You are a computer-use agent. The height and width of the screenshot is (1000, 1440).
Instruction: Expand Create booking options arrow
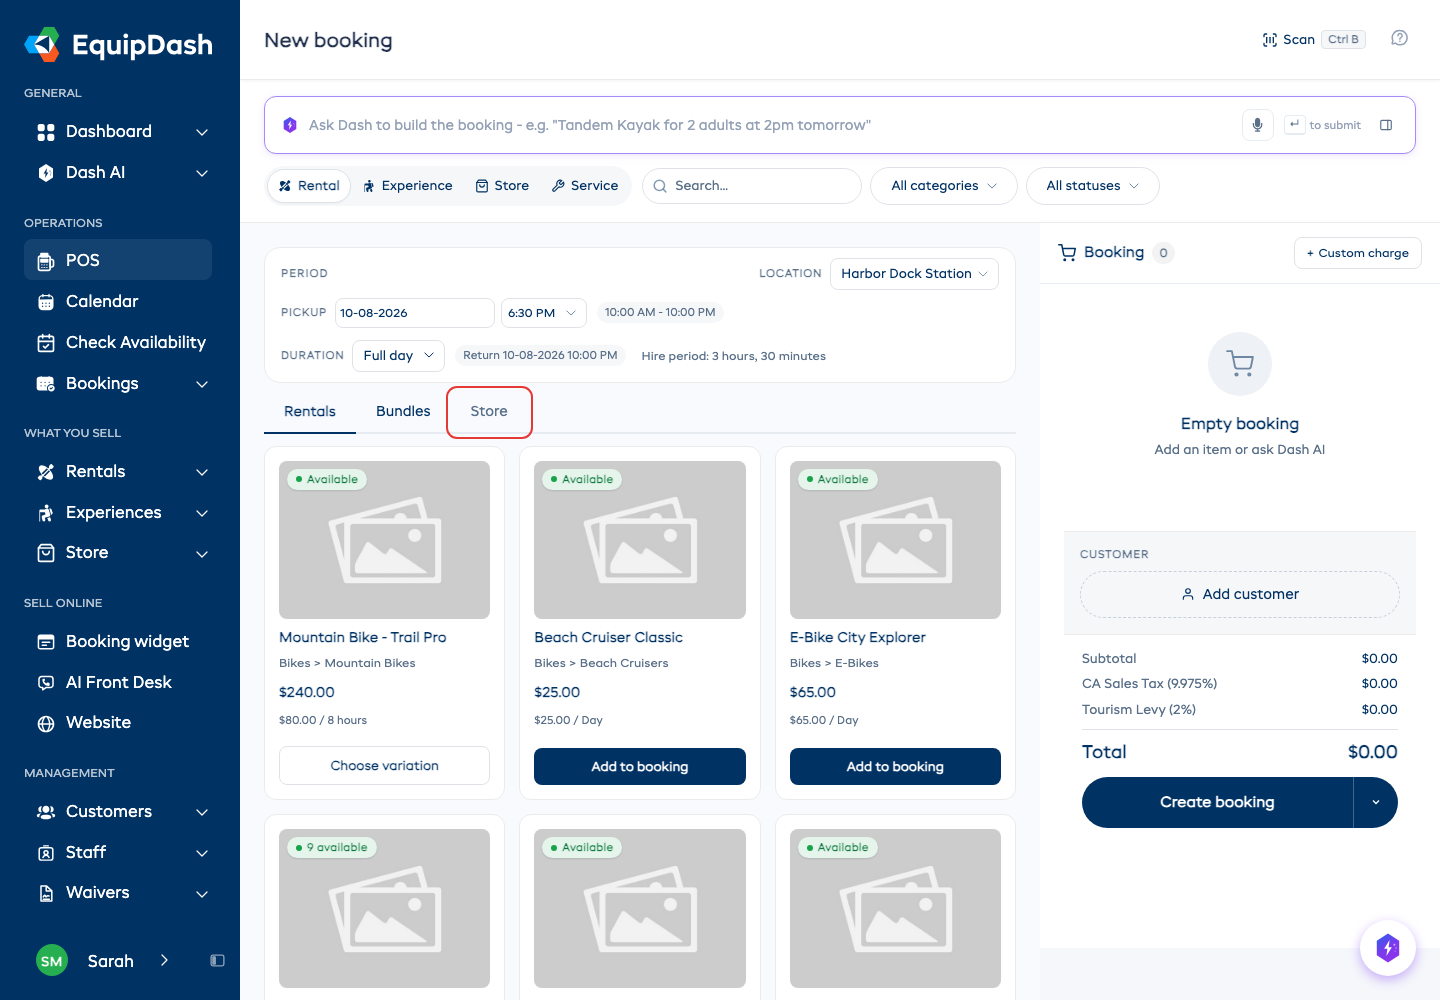click(1376, 802)
